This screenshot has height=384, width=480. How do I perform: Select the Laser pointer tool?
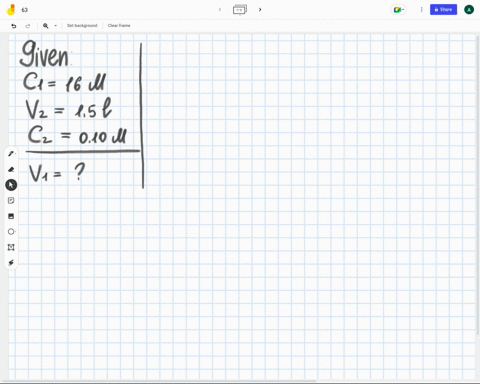click(x=11, y=263)
